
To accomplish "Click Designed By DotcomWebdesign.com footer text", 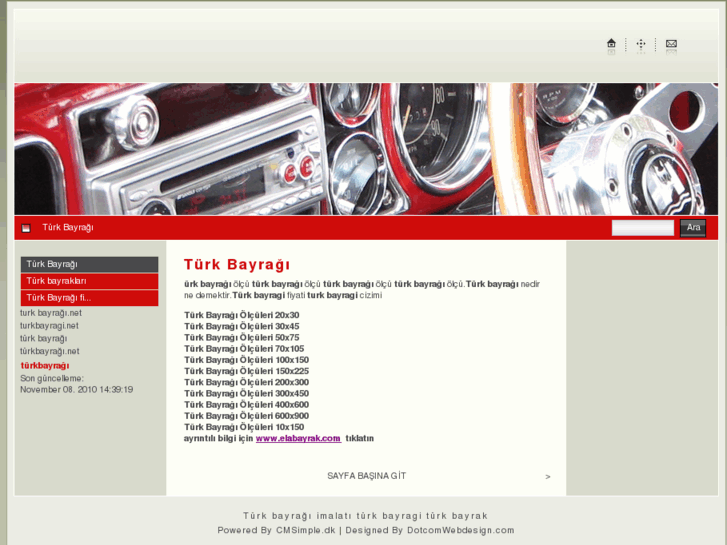I will click(430, 530).
